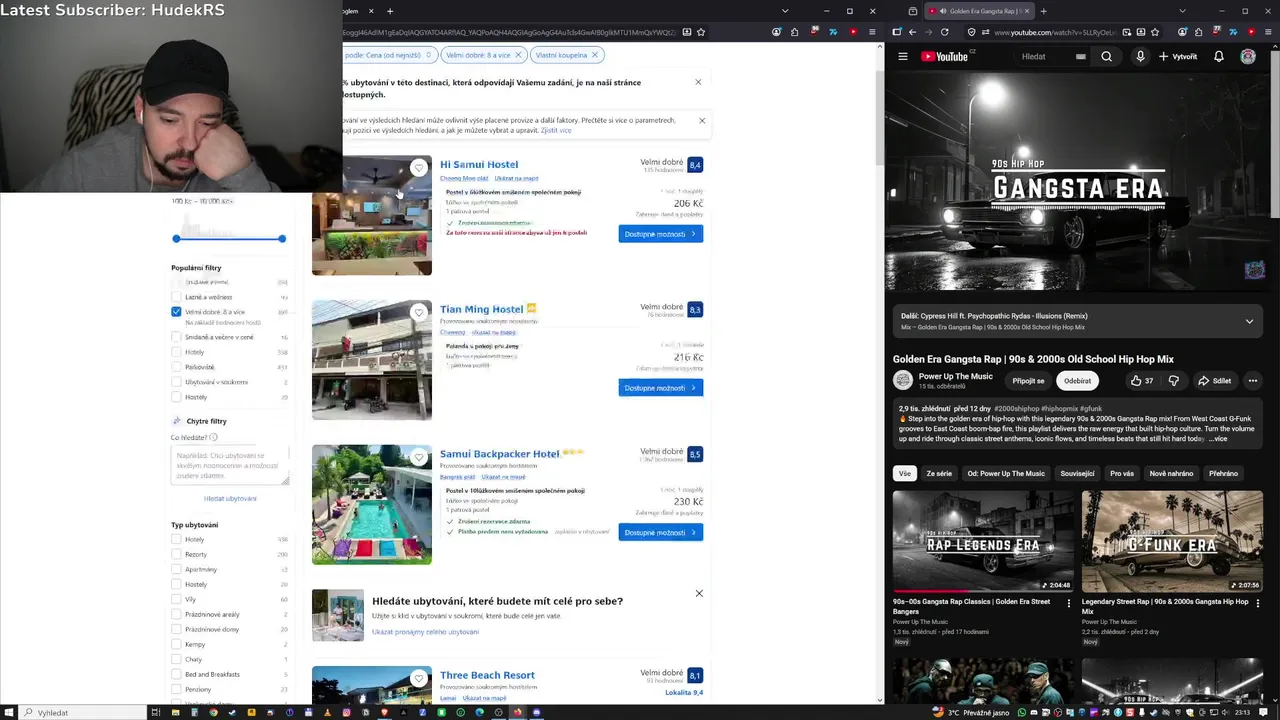Save Hi Samui Hostel with heart icon
The width and height of the screenshot is (1280, 720).
(x=419, y=168)
